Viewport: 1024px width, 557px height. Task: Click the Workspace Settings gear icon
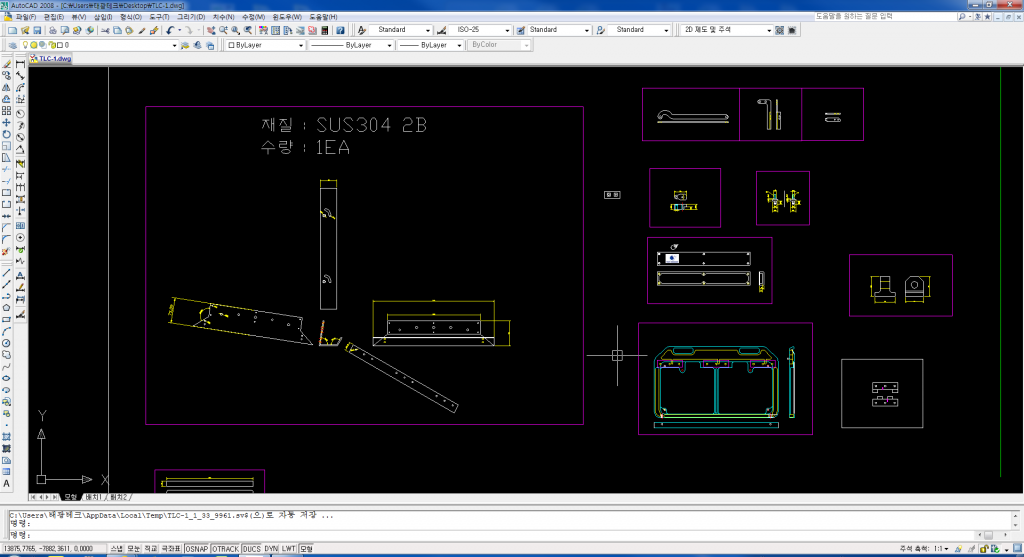pos(780,30)
